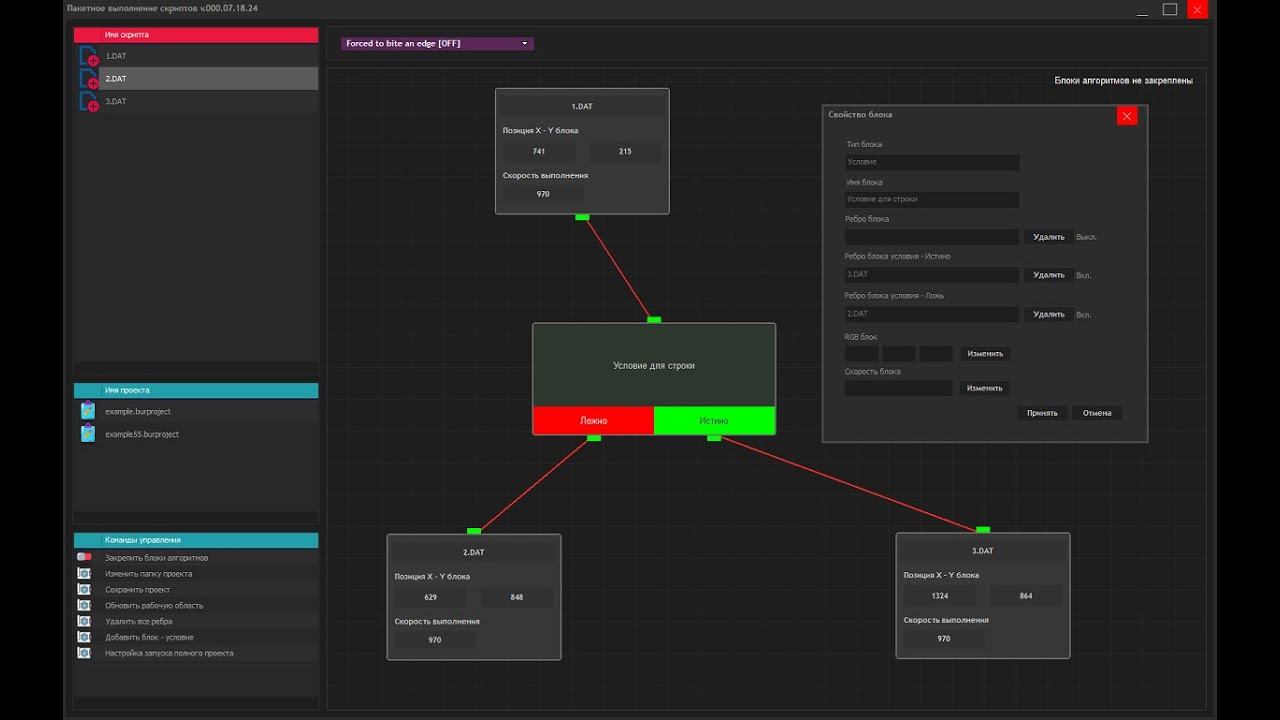Click Обновить рабочую область command

click(x=154, y=605)
